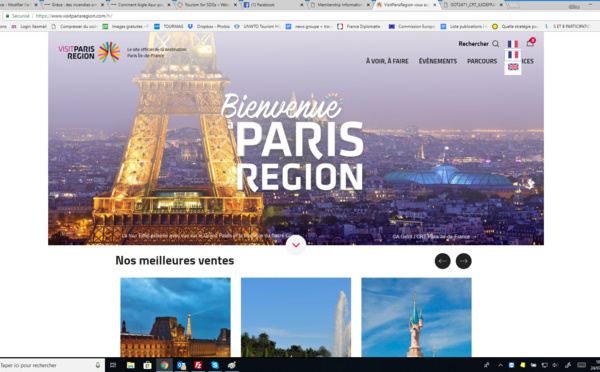Screen dimensions: 600x372
Task: Click the volume speaker tray icon
Action: click(x=555, y=365)
